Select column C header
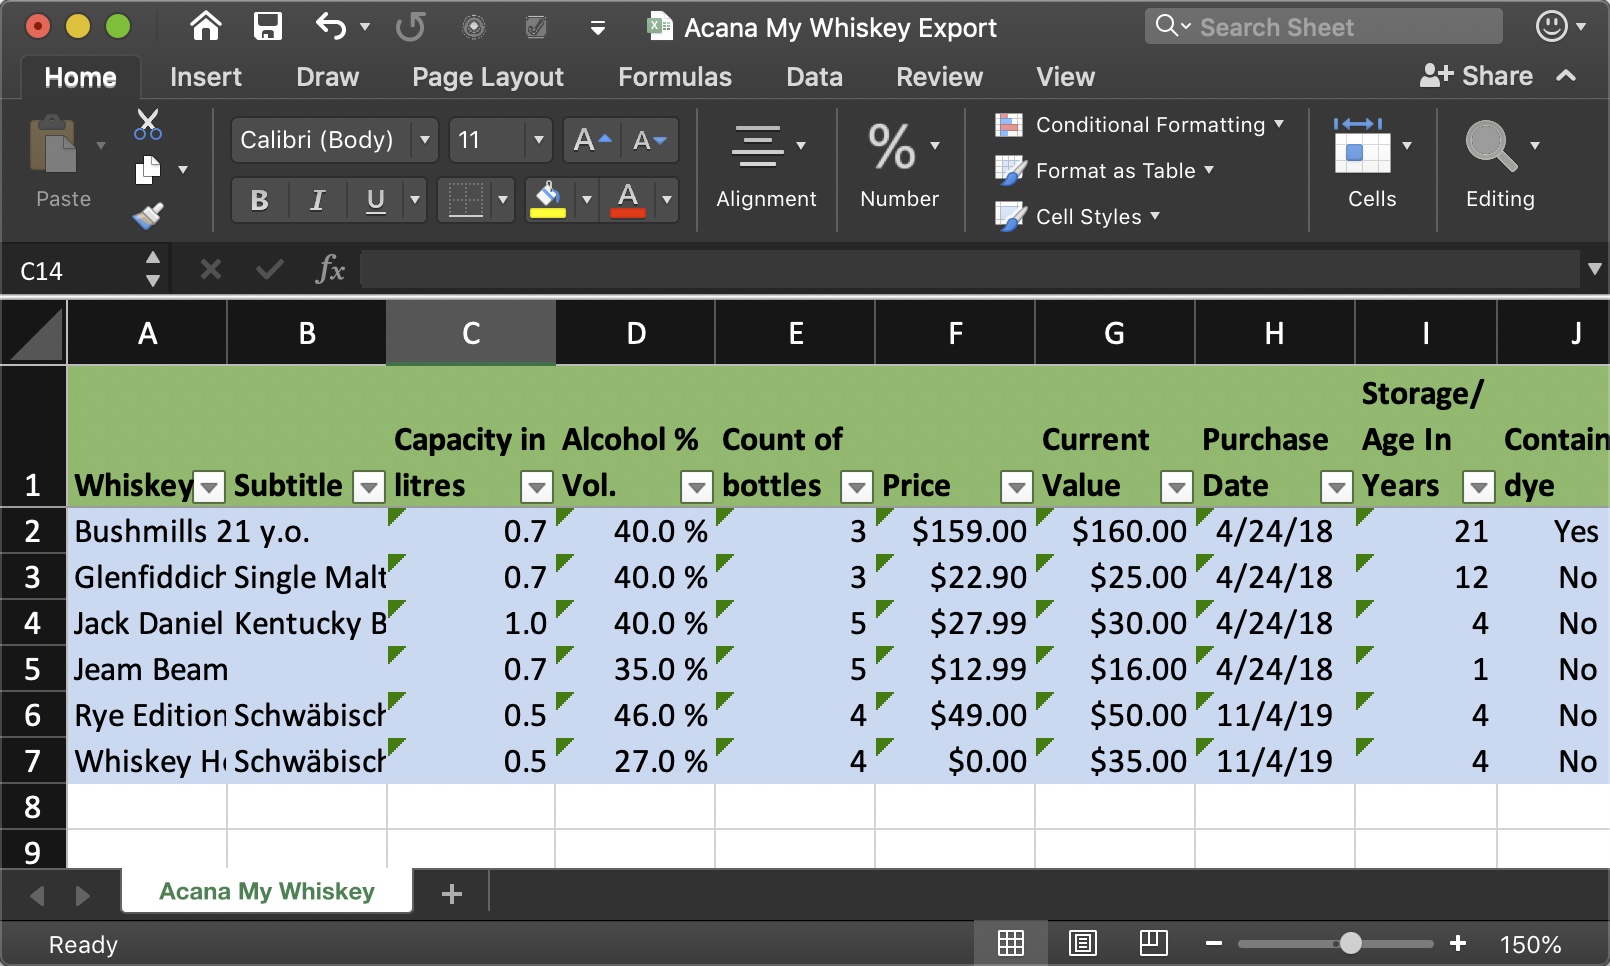Viewport: 1610px width, 966px height. 471,333
